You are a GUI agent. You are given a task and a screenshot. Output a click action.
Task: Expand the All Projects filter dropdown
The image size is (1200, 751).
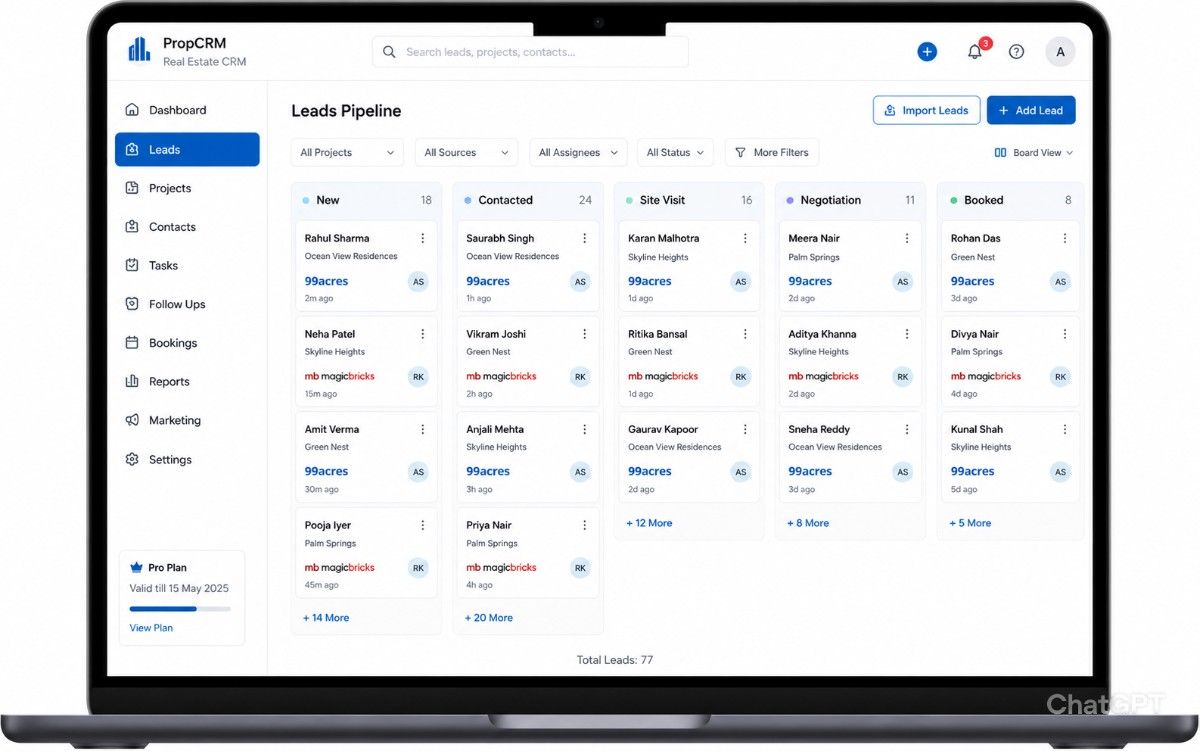pos(347,153)
